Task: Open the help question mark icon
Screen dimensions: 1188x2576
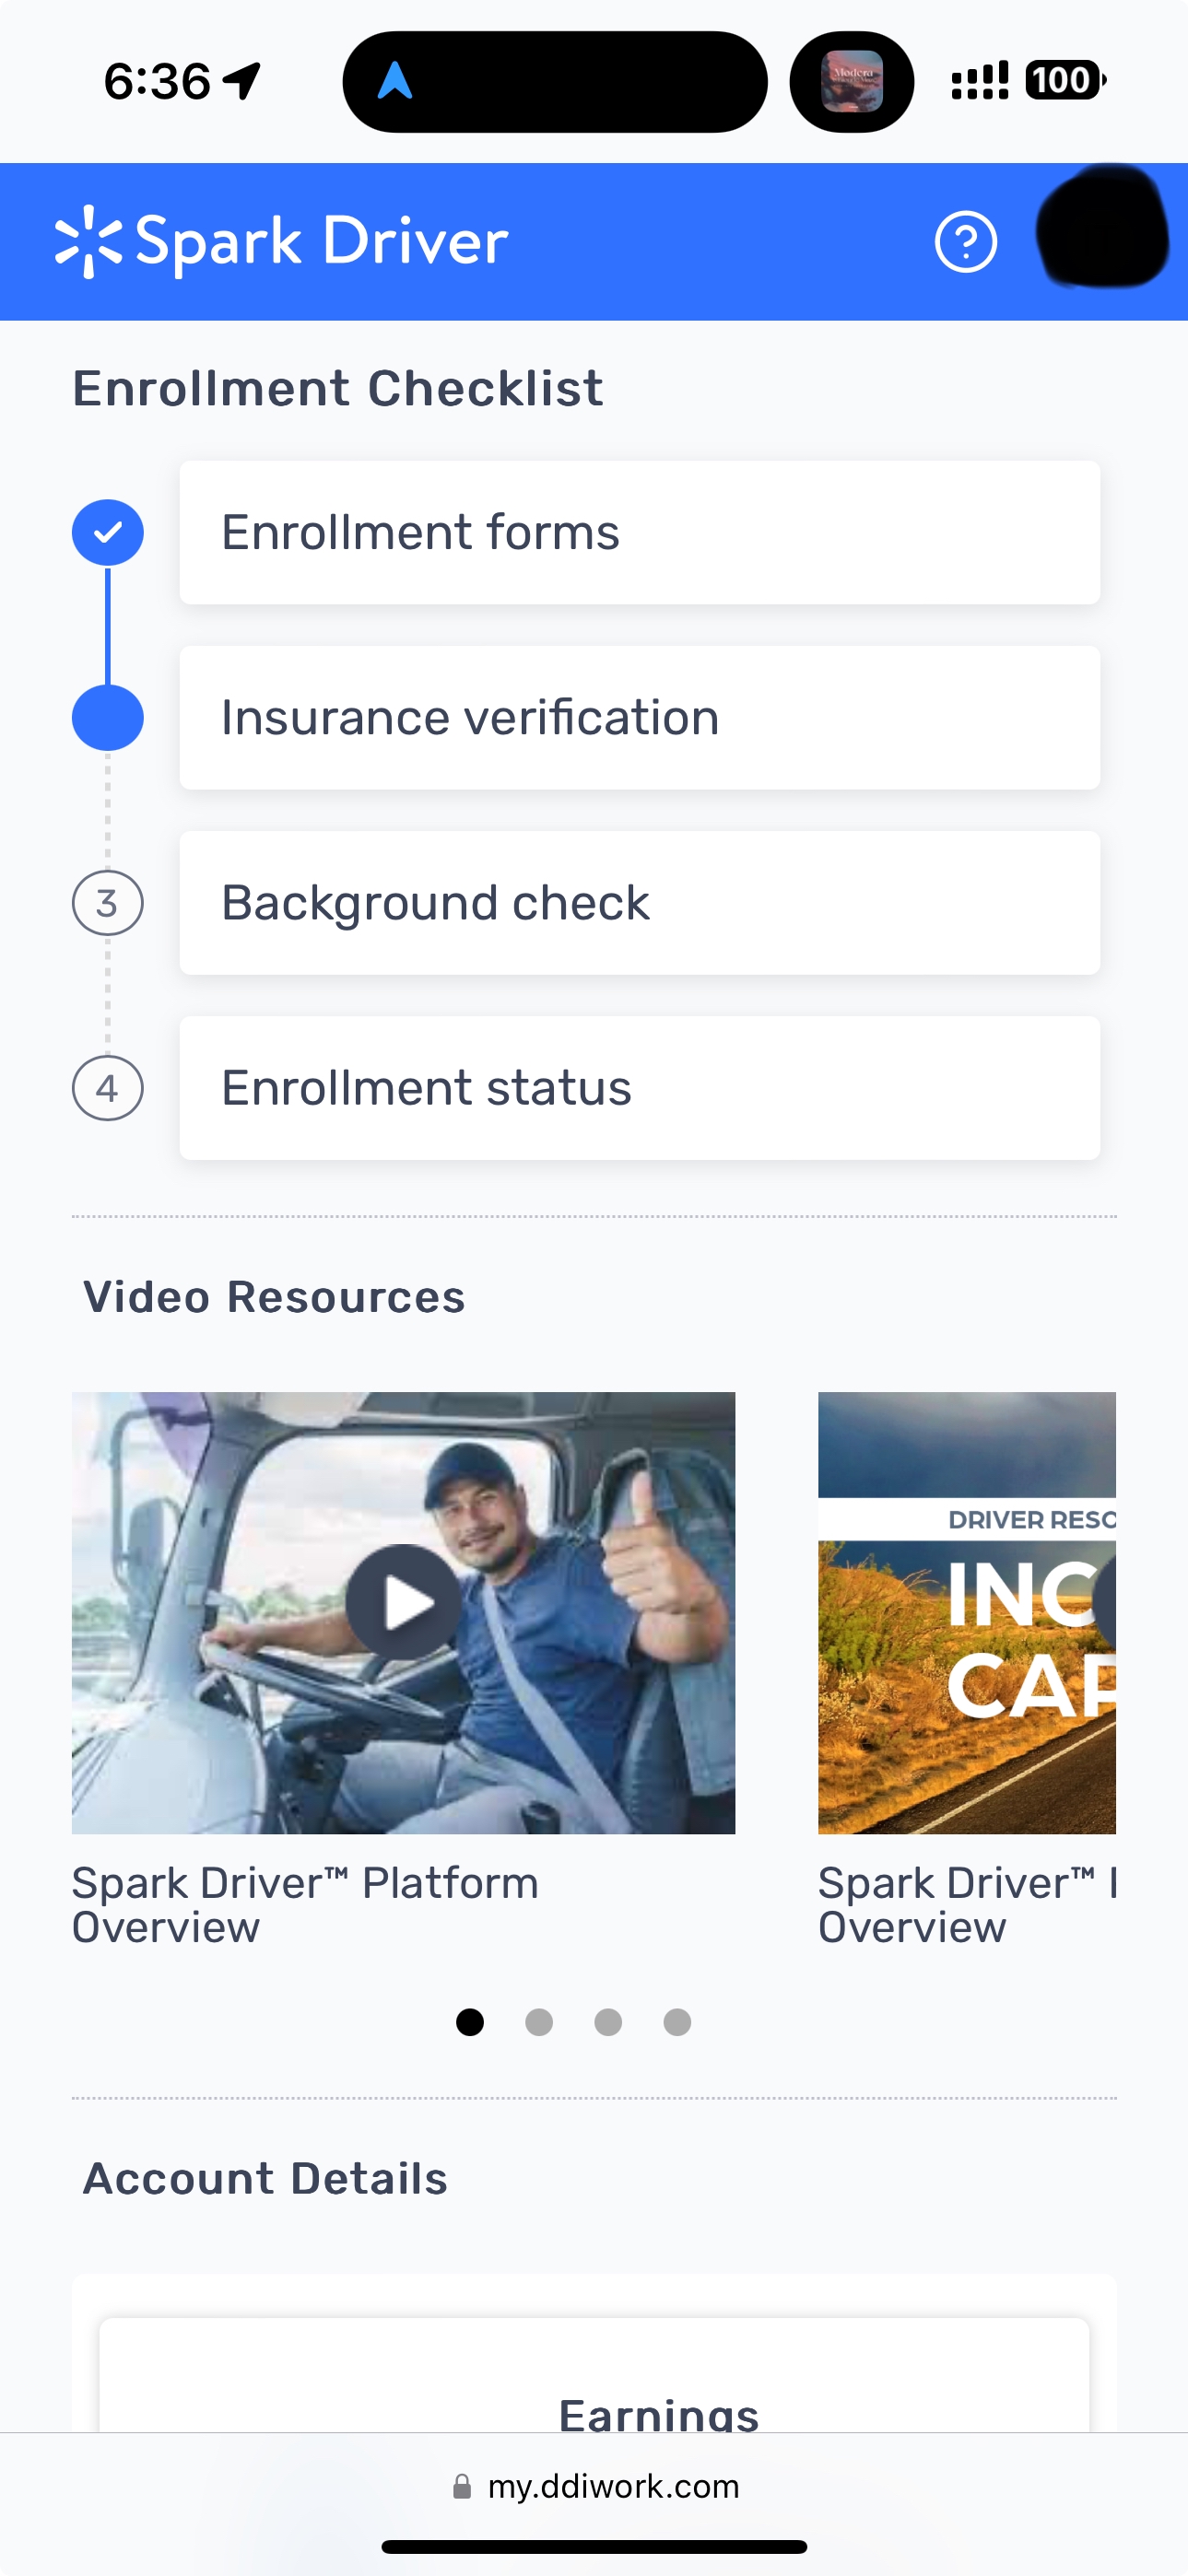Action: (965, 242)
